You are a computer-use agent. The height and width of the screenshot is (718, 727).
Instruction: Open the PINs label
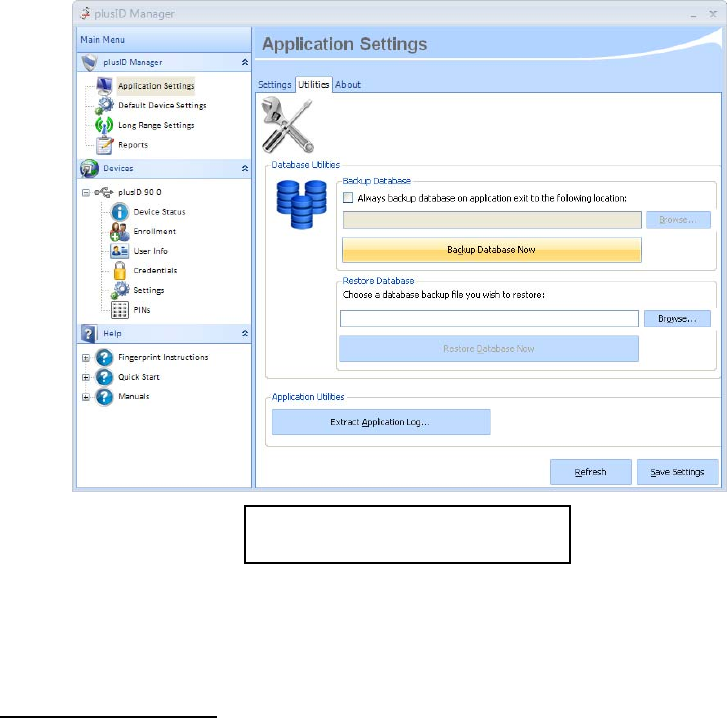[x=141, y=310]
